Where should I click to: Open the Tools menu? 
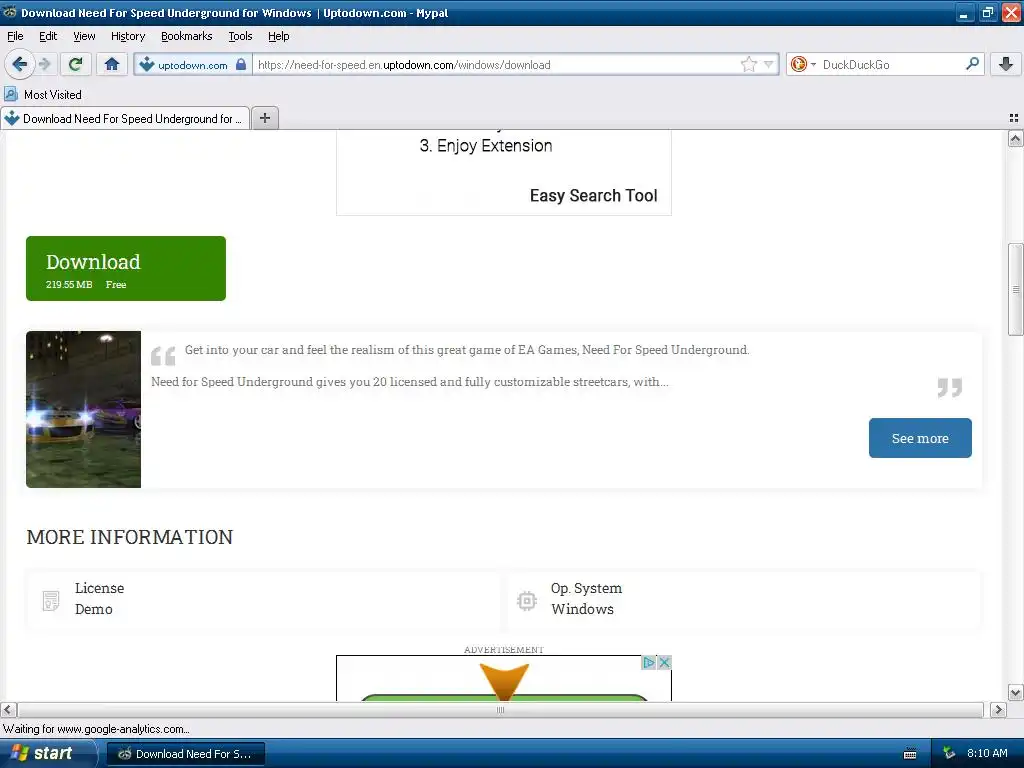point(240,36)
